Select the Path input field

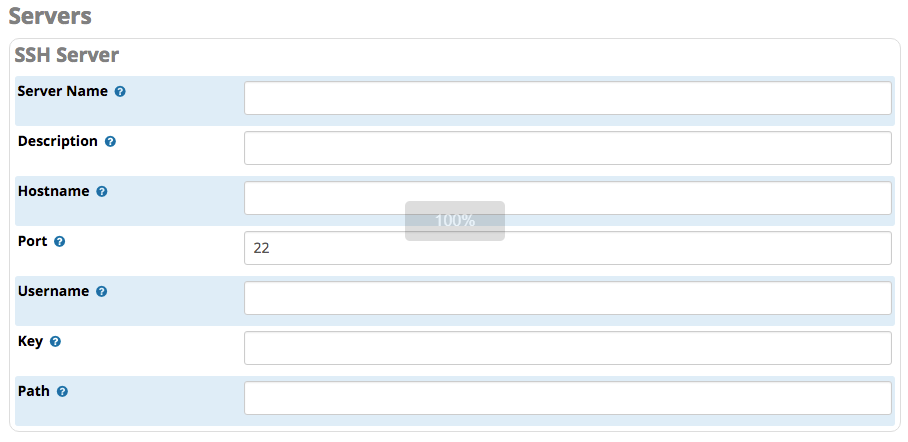tap(568, 398)
